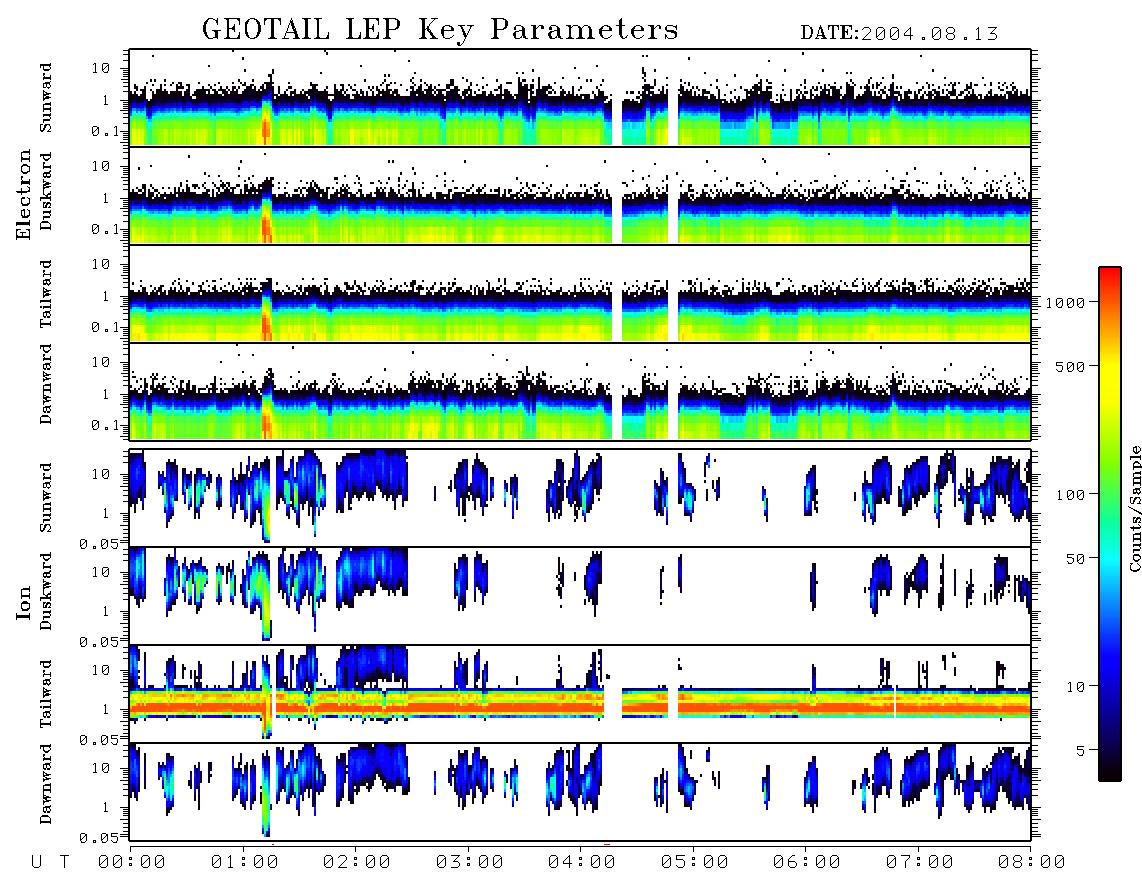This screenshot has height=880, width=1142.
Task: Click the '0.05' tick of Ion Dawnward panel
Action: (x=98, y=838)
